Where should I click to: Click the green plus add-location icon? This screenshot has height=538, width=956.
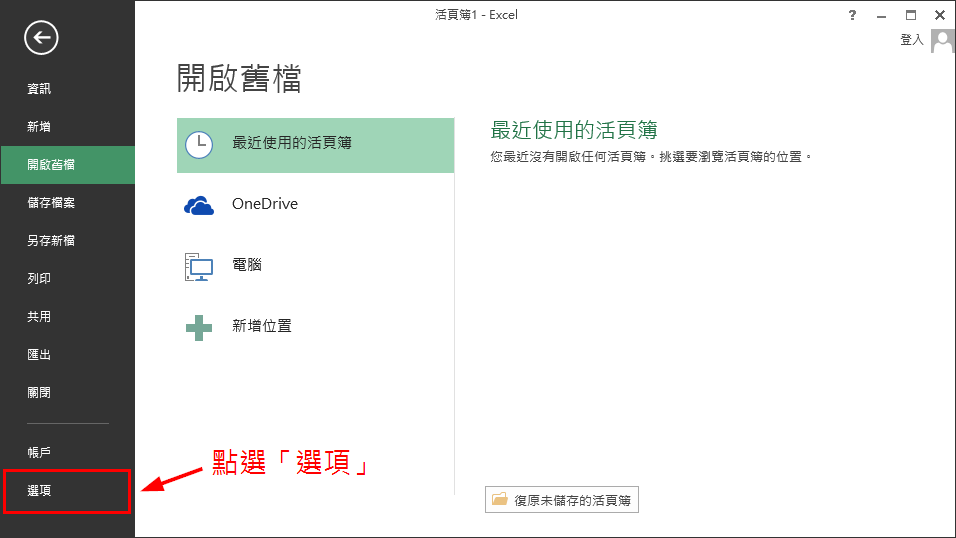click(199, 327)
